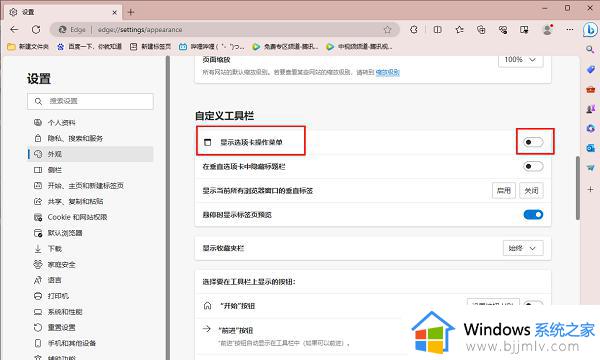Go back using the browser back arrow
The width and height of the screenshot is (600, 360).
click(x=14, y=29)
